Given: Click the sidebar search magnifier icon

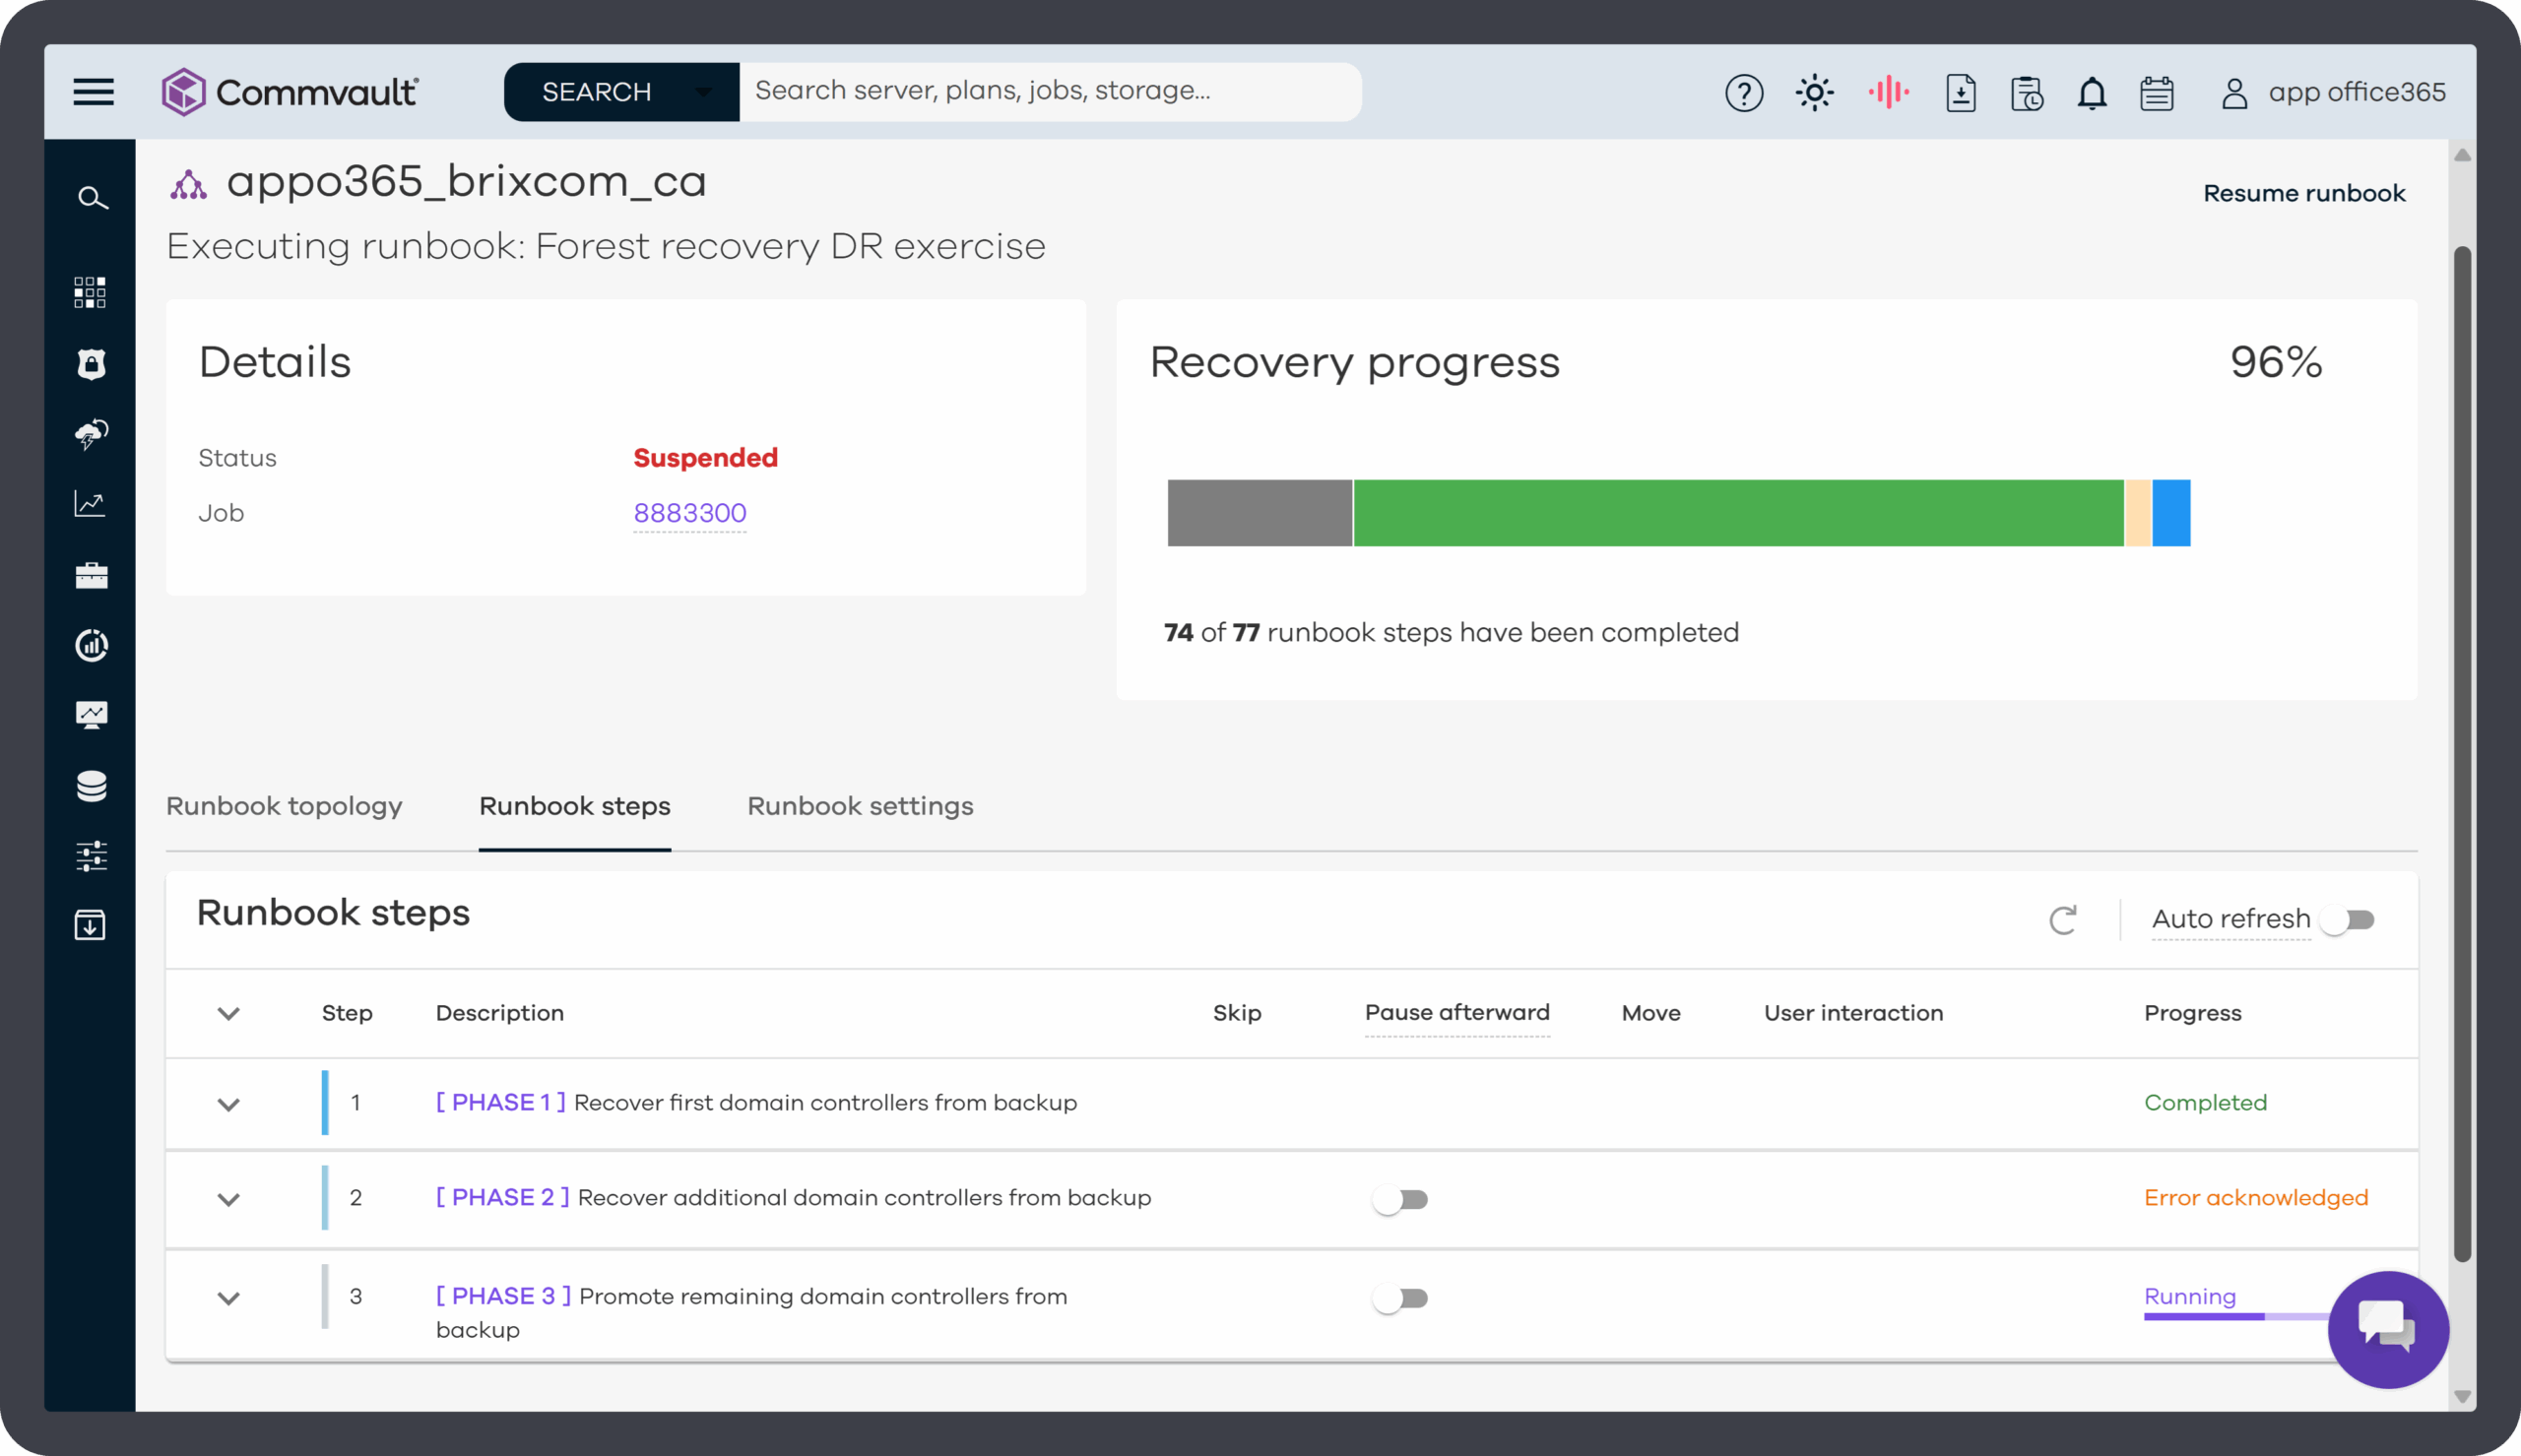Looking at the screenshot, I should (x=92, y=198).
